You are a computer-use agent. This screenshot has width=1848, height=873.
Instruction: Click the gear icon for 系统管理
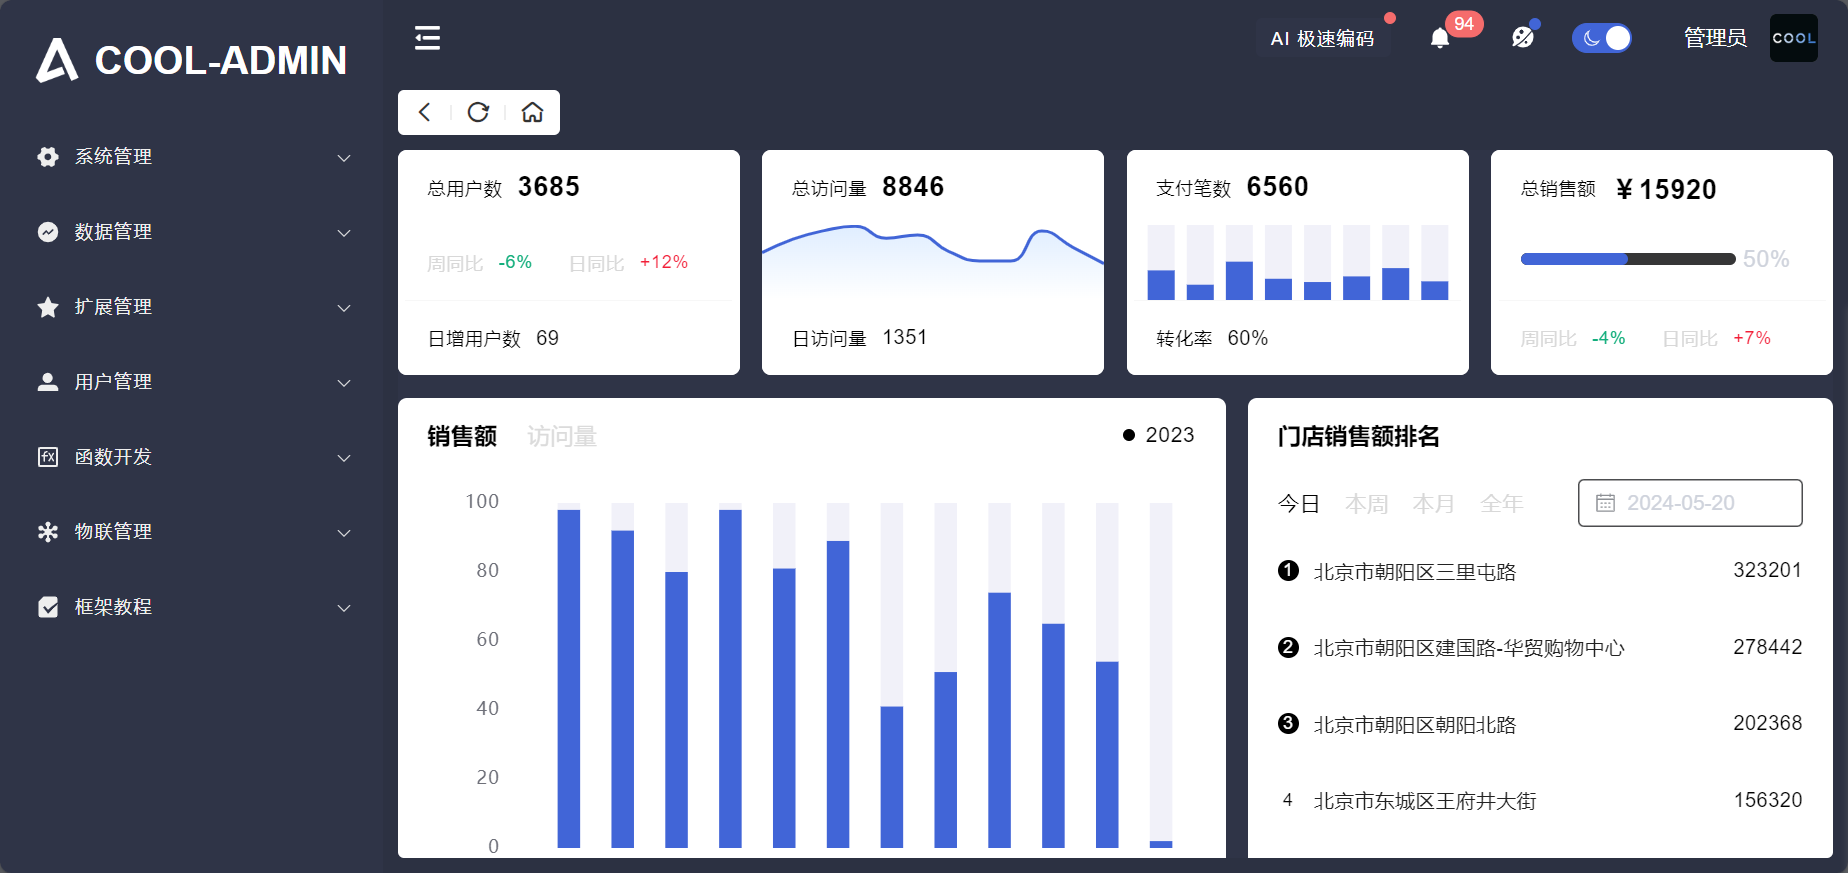pos(48,157)
